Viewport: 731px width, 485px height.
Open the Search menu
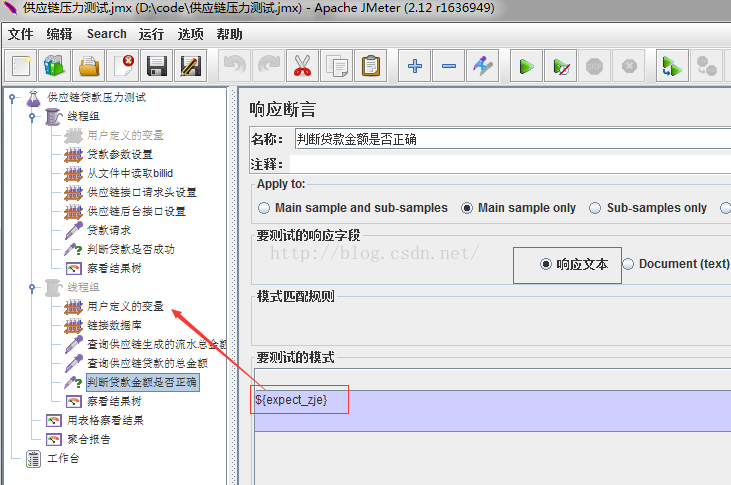tap(107, 34)
